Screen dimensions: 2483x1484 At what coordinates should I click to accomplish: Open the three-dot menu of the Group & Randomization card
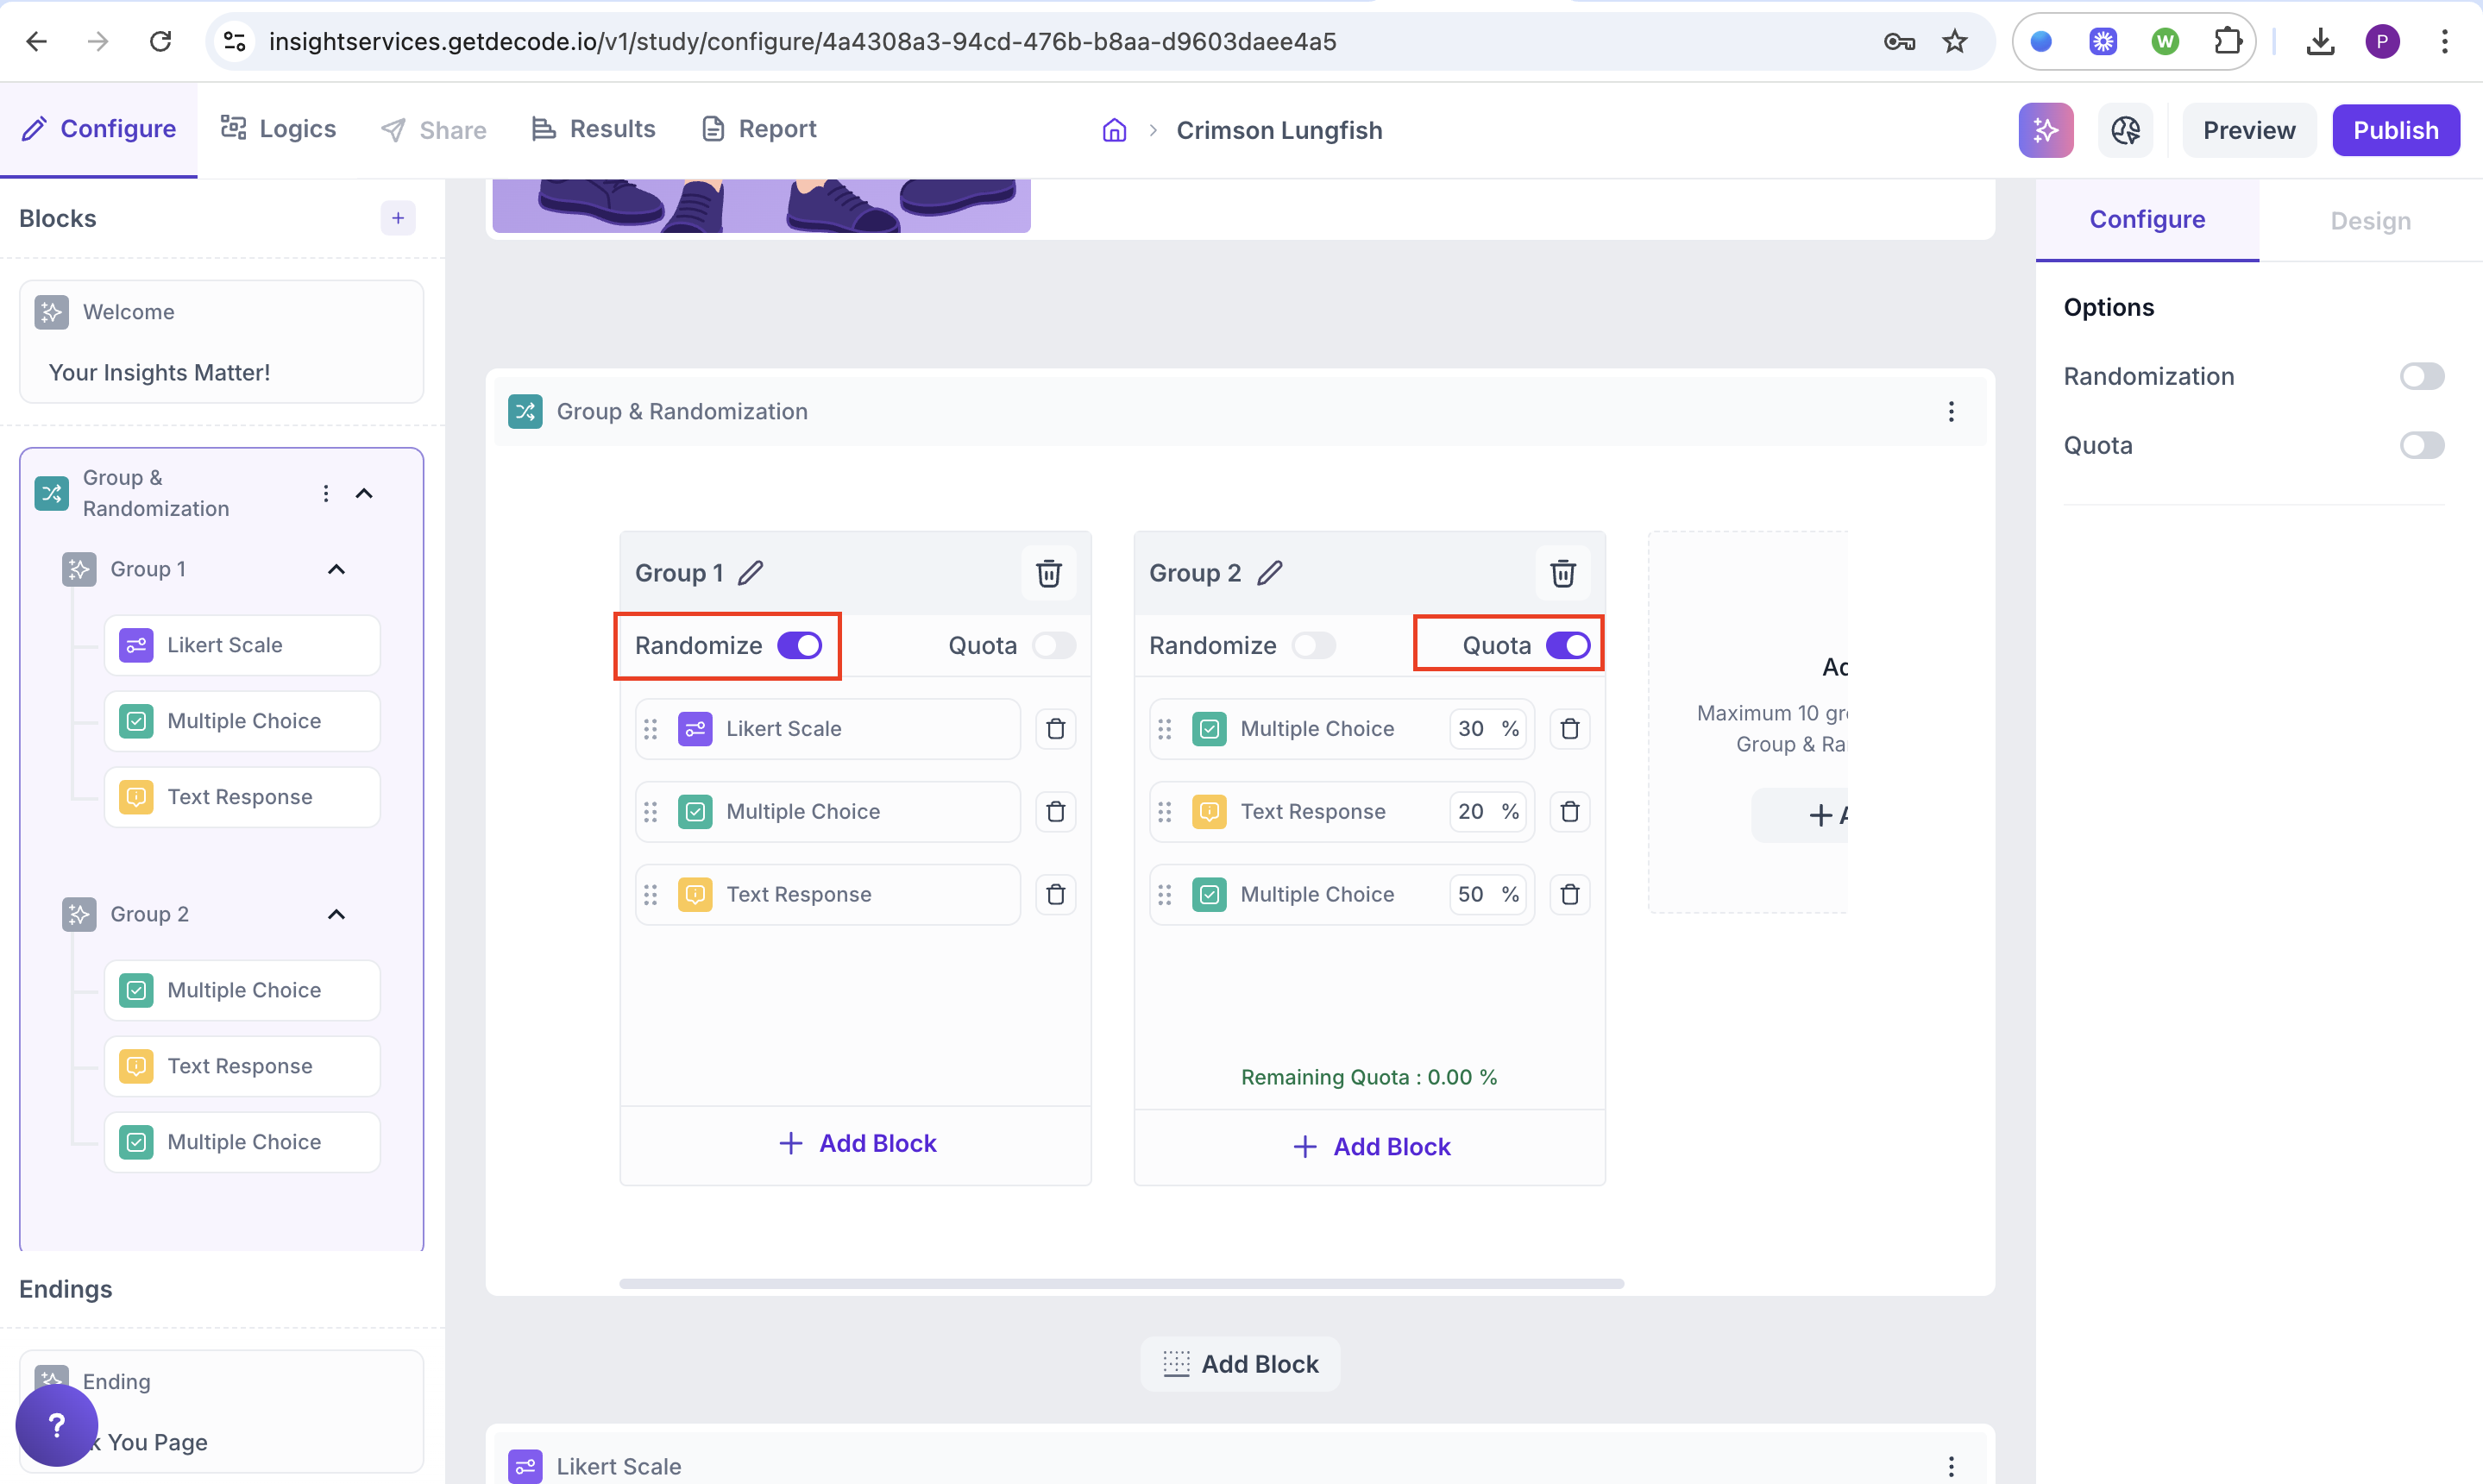(1950, 412)
